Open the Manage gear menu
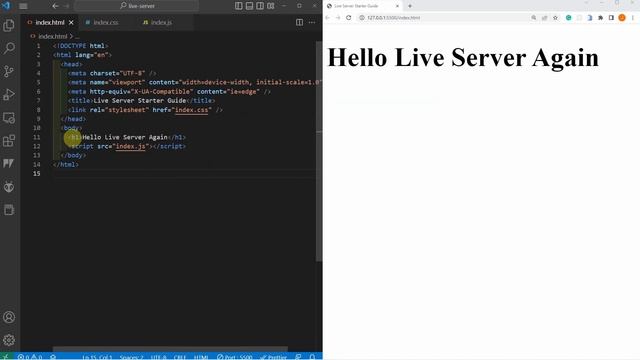Viewport: 640px width, 360px height. [9, 340]
